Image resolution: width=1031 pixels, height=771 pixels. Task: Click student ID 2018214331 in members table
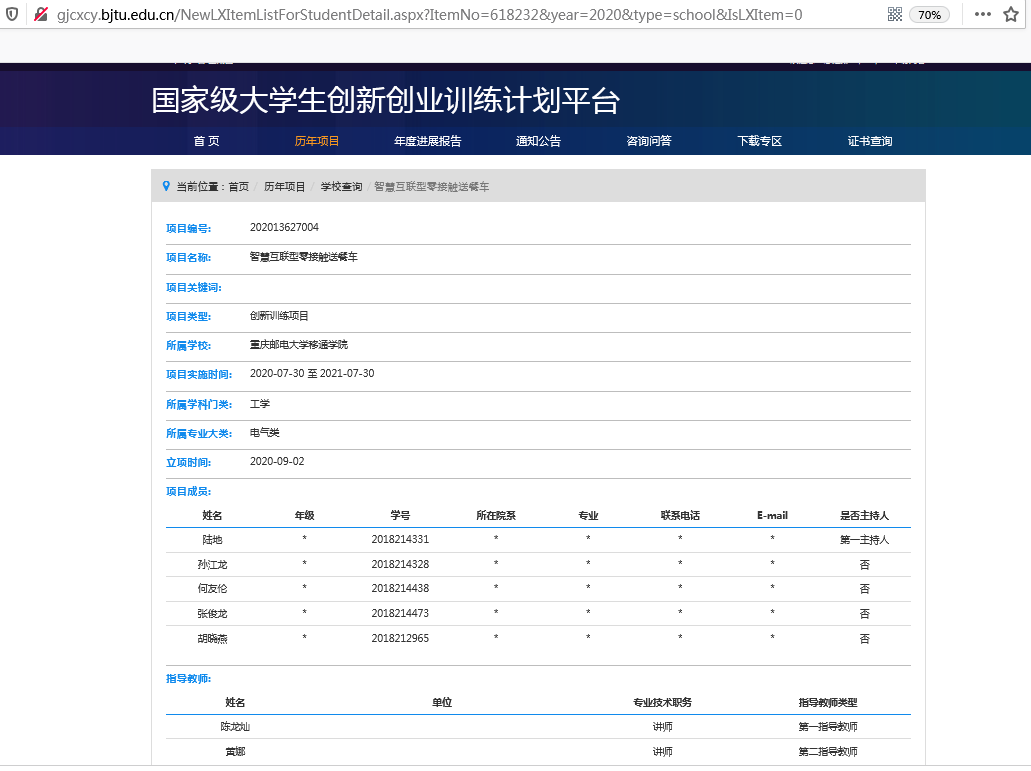pyautogui.click(x=400, y=539)
